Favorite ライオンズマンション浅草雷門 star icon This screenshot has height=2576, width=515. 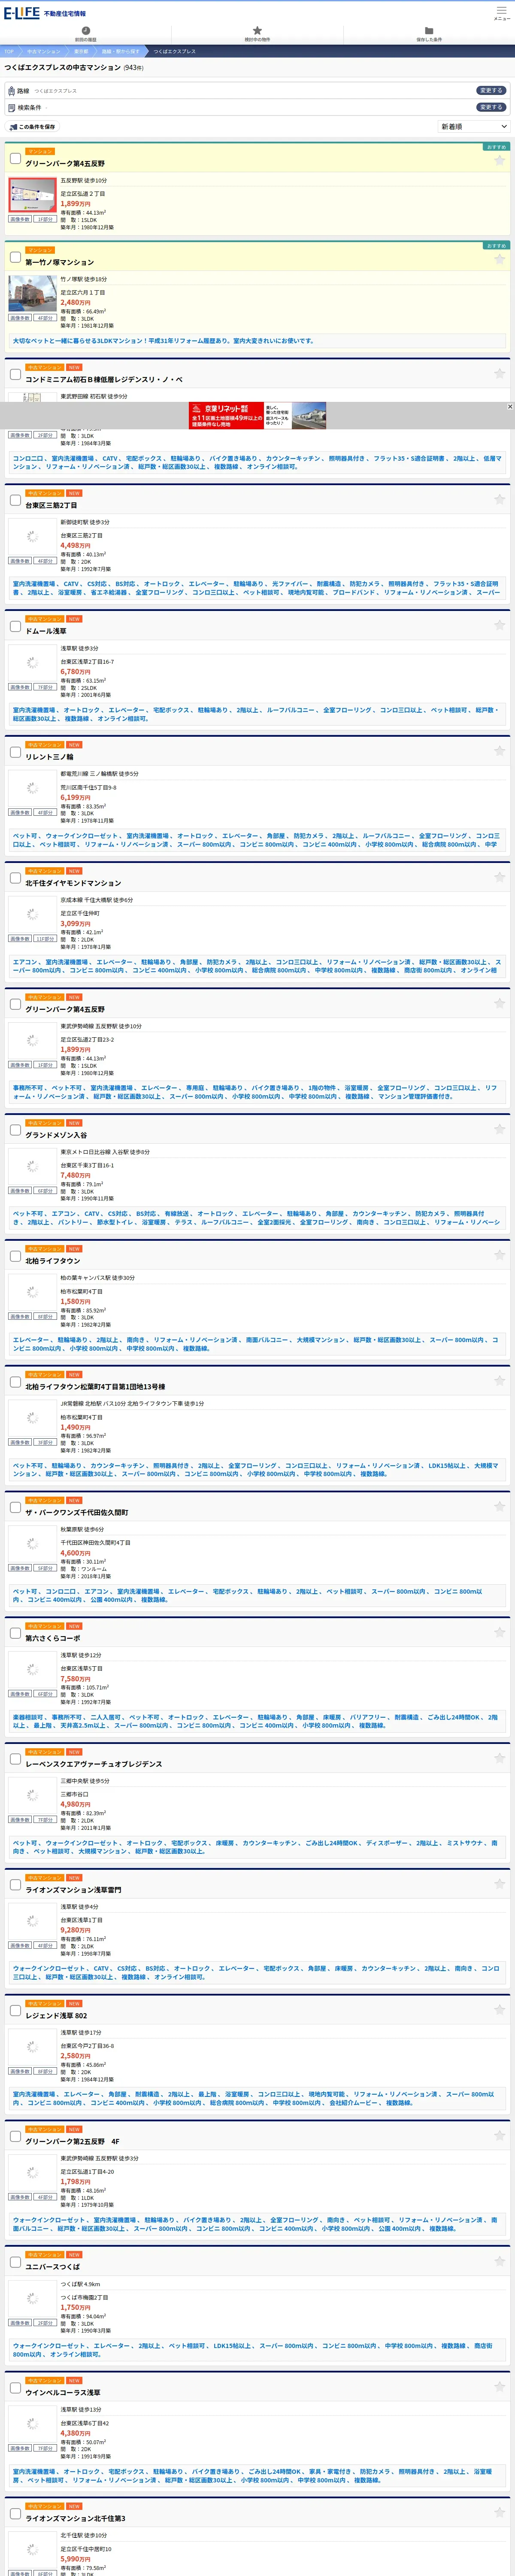click(x=499, y=1884)
